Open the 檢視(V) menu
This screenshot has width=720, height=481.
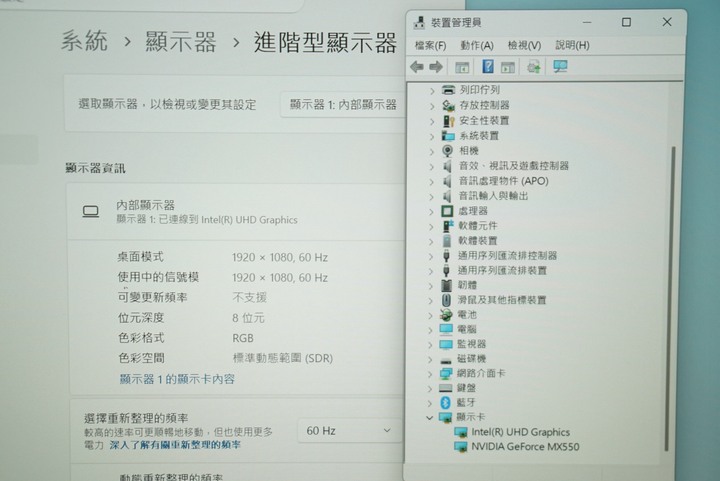524,45
